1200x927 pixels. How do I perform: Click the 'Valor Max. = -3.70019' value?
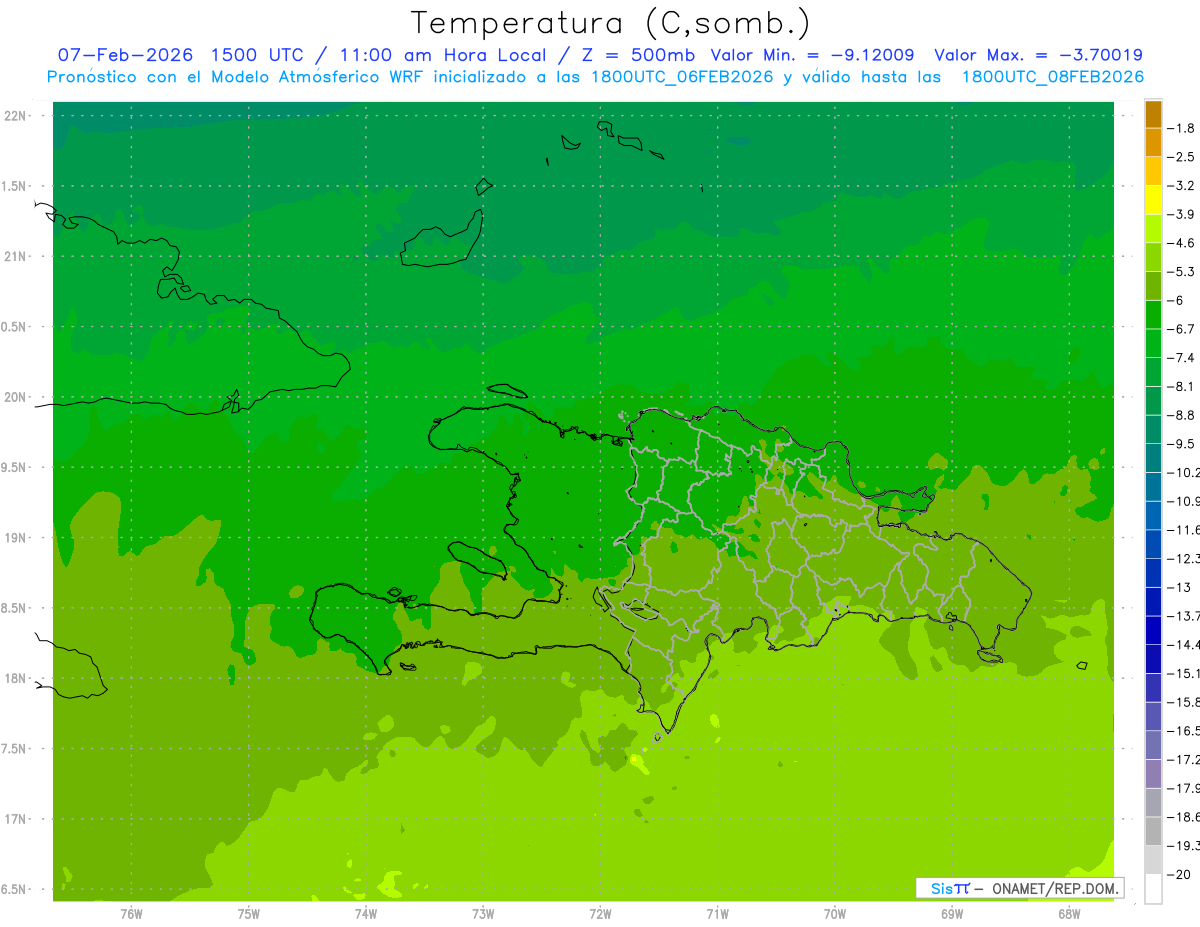(x=1038, y=55)
